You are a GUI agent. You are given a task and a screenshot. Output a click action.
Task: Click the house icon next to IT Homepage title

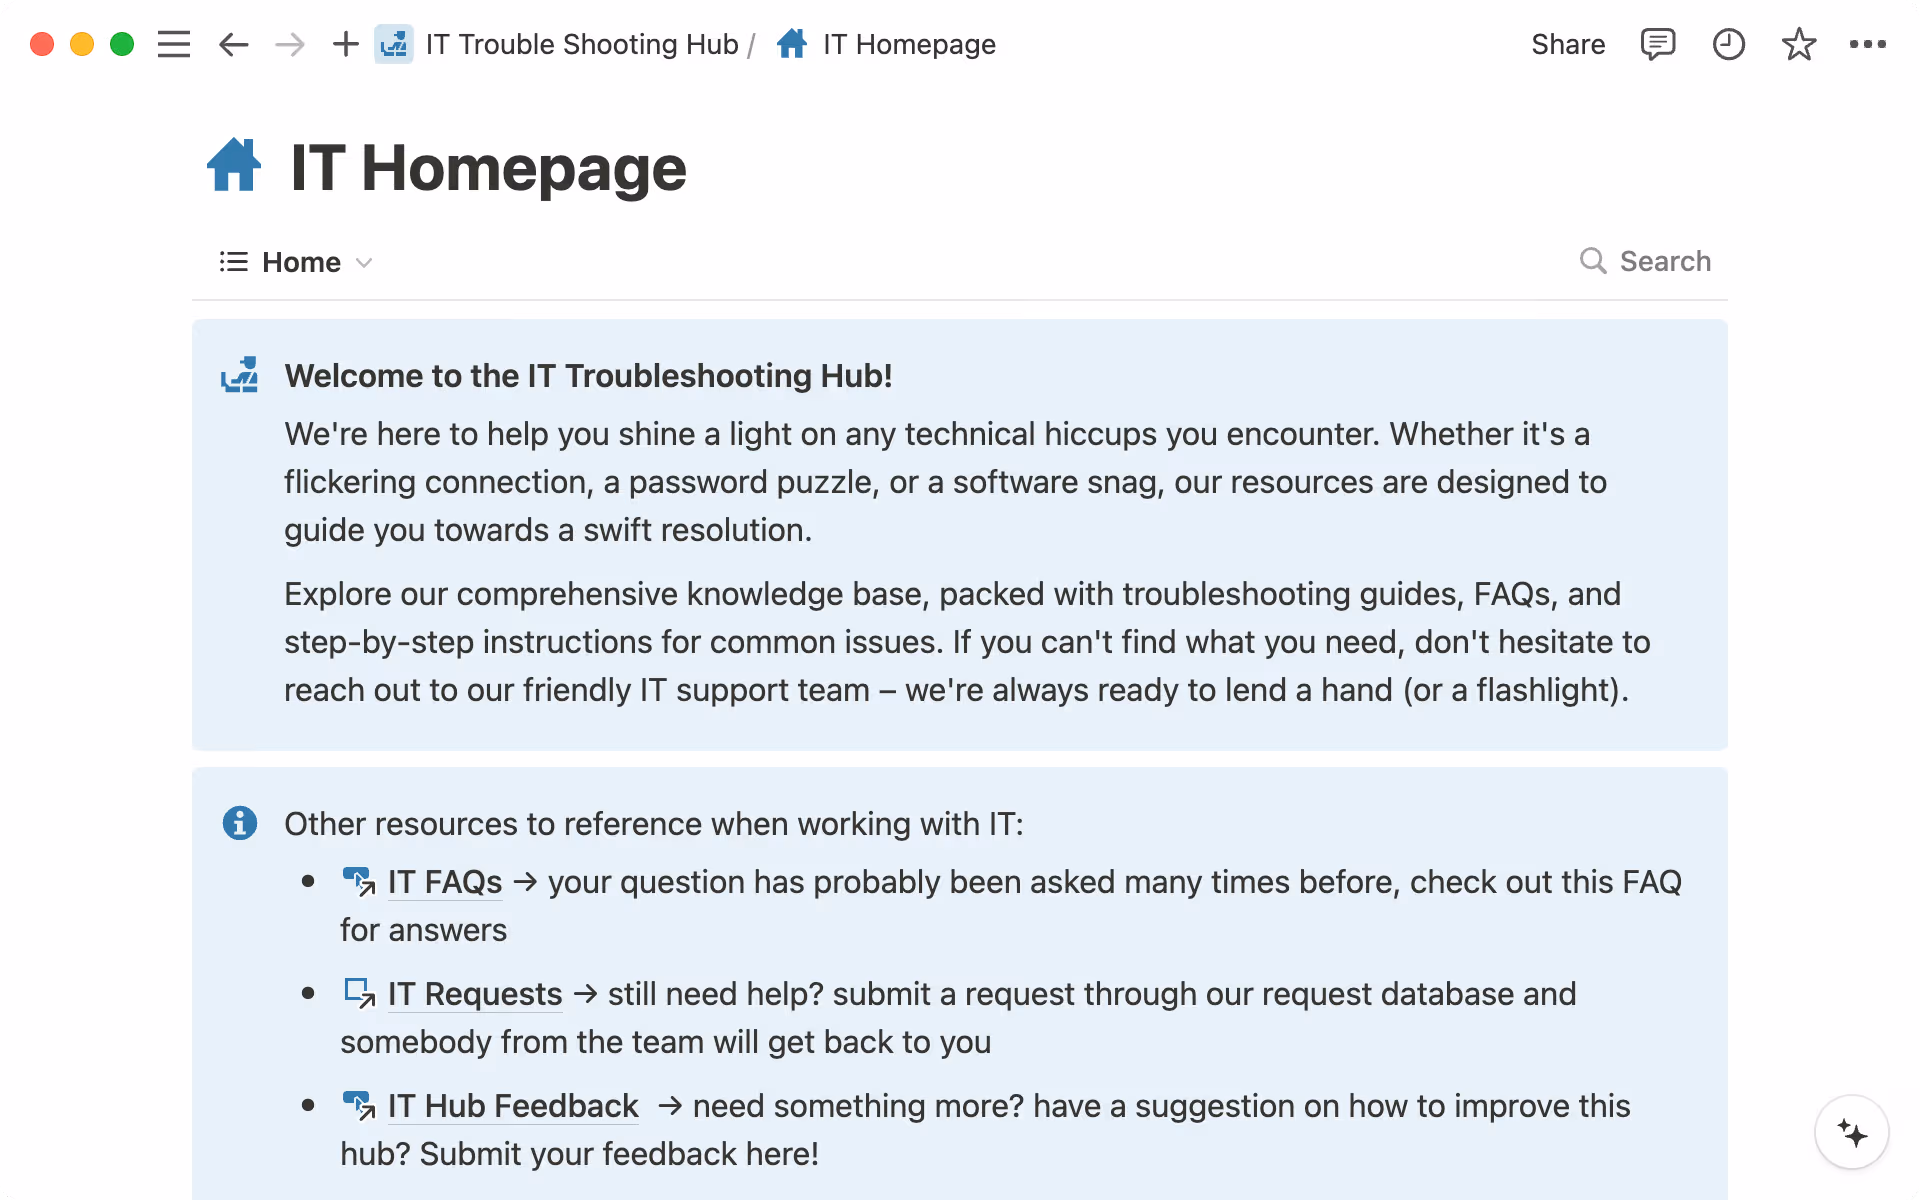(x=233, y=164)
